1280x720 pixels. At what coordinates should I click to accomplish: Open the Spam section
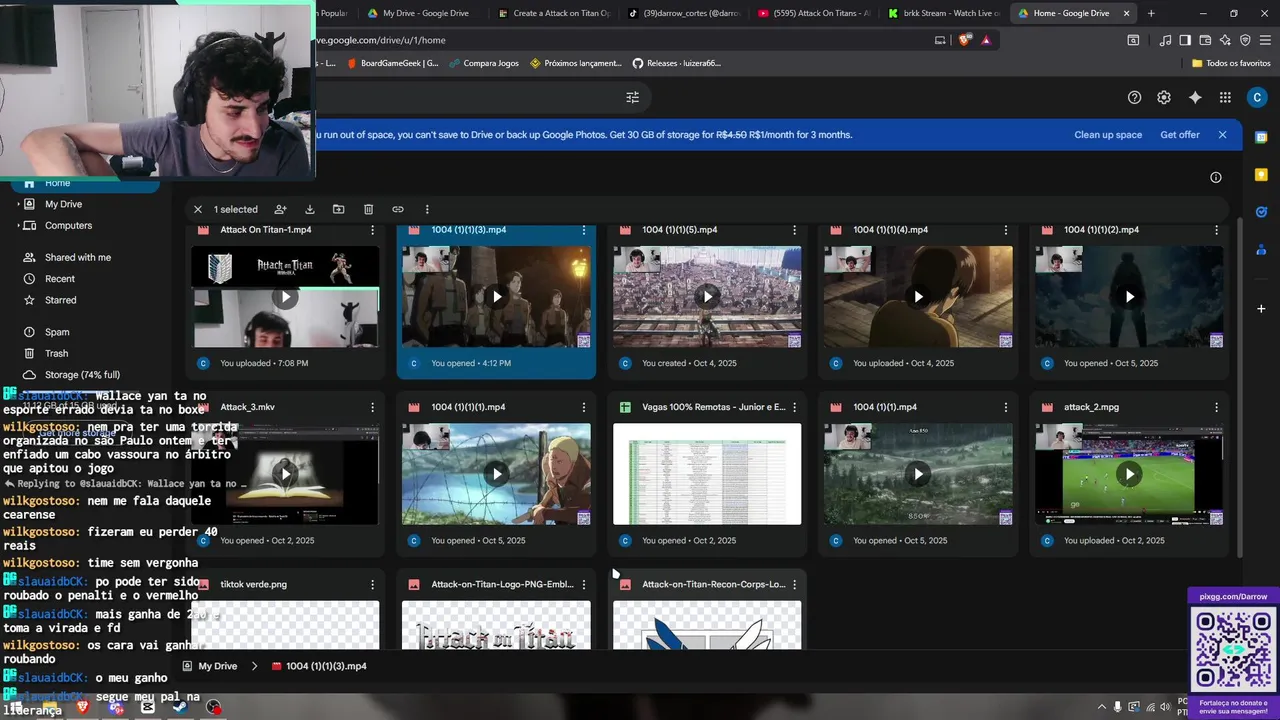tap(57, 332)
